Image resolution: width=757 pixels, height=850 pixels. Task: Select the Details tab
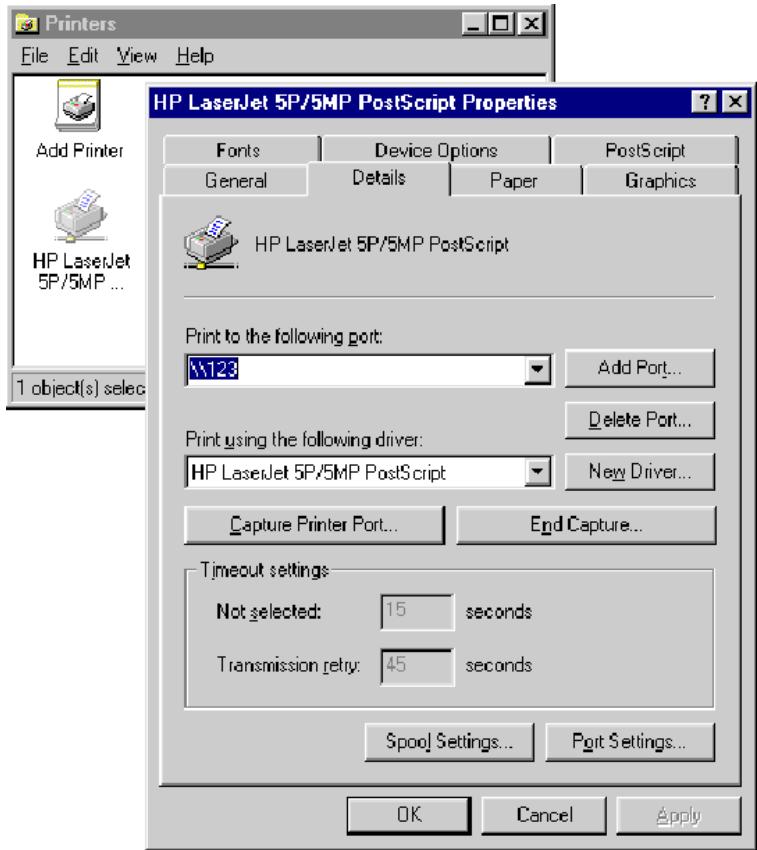(x=378, y=177)
